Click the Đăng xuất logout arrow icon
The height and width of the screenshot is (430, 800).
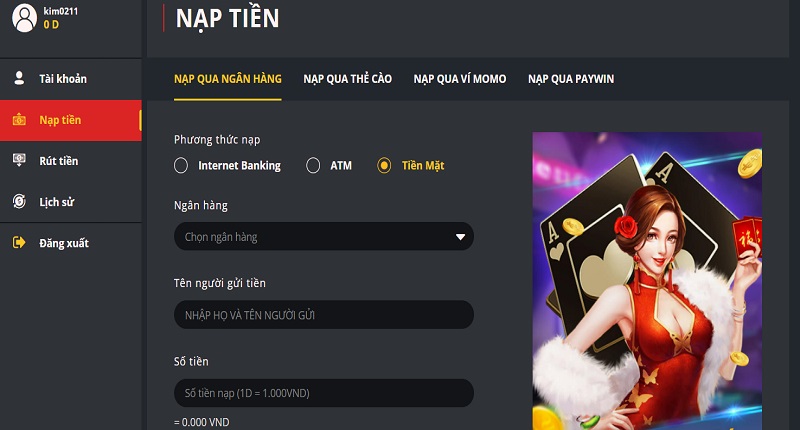[x=19, y=242]
